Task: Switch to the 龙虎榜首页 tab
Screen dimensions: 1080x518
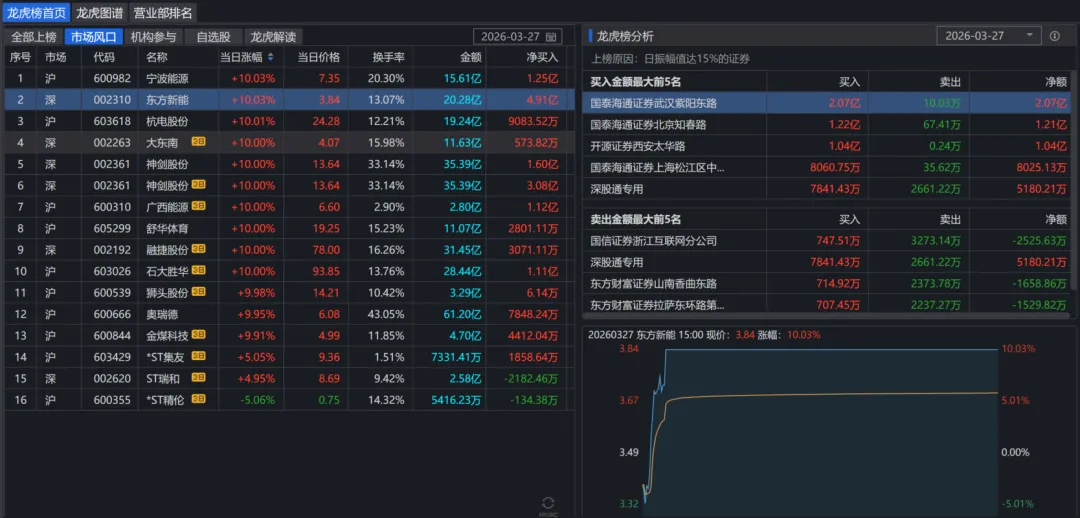Action: click(35, 12)
